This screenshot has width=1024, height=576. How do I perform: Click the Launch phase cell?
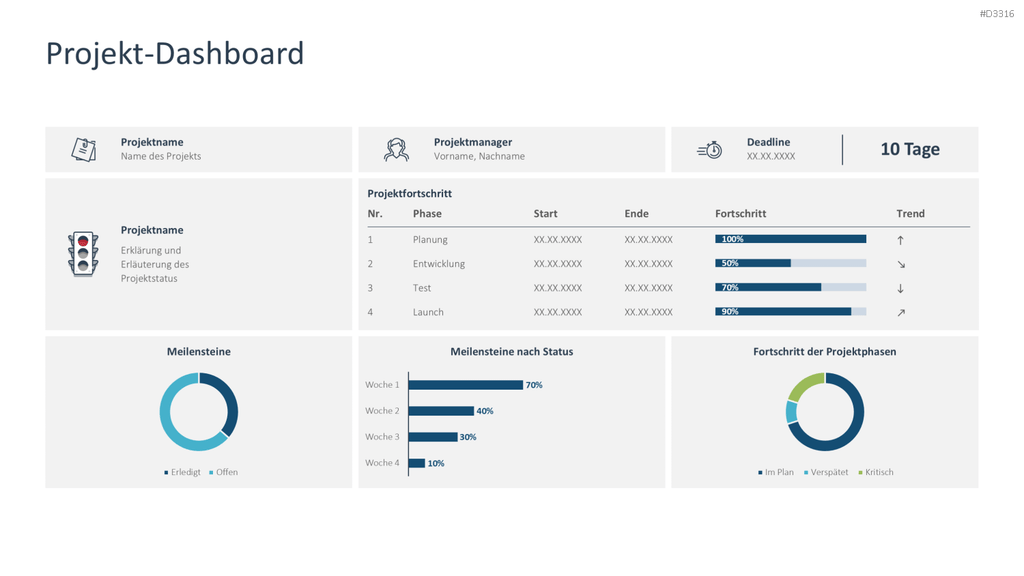tap(428, 312)
